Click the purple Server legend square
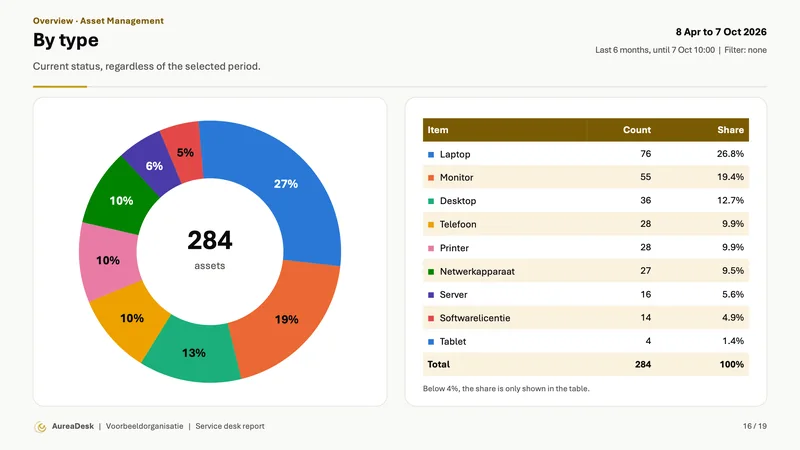The height and width of the screenshot is (450, 800). pos(431,295)
